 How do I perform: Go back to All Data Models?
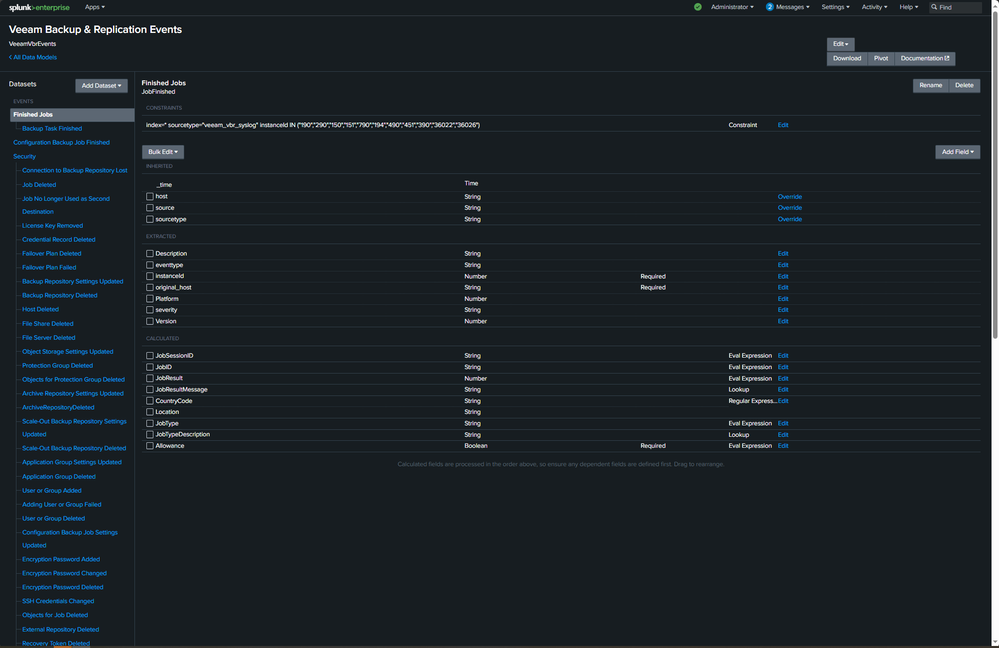pos(33,57)
